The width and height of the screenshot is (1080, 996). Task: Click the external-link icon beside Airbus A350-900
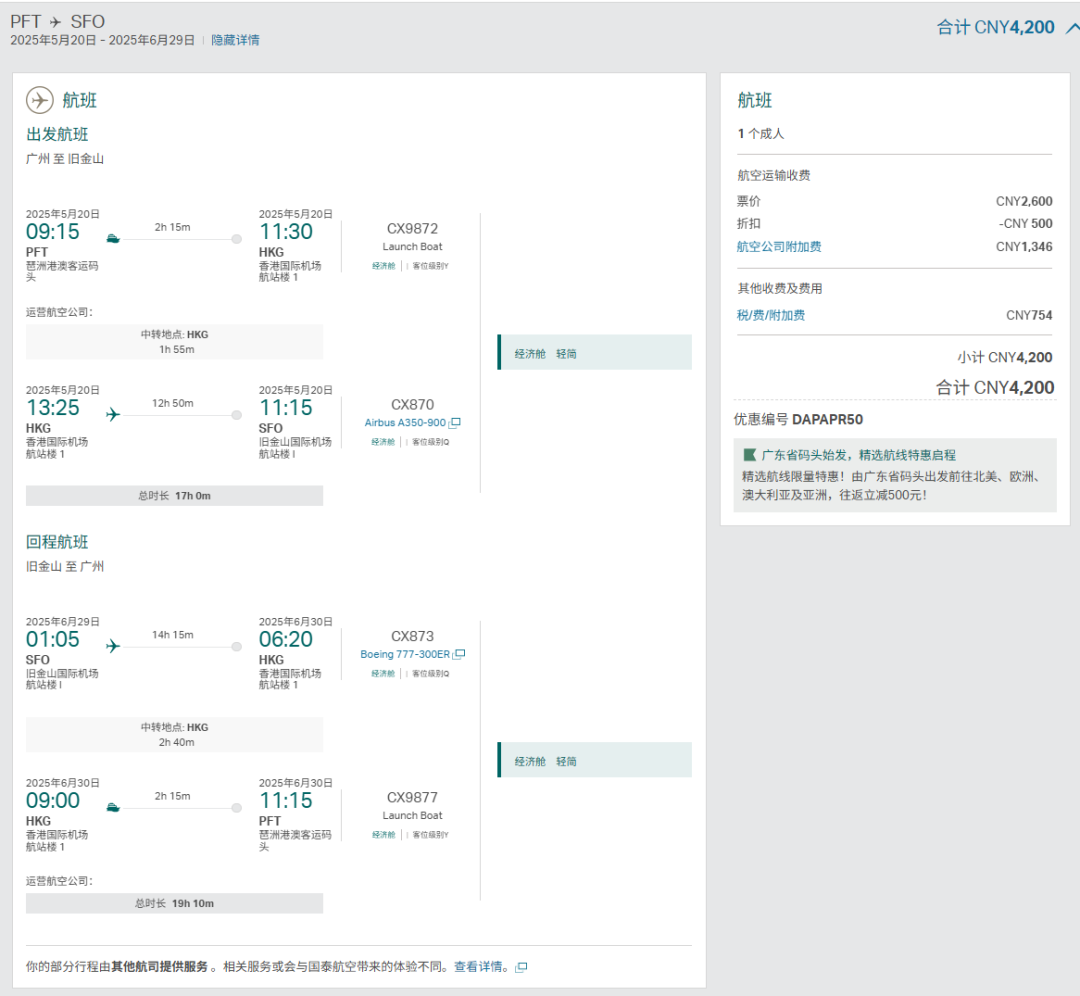[455, 423]
